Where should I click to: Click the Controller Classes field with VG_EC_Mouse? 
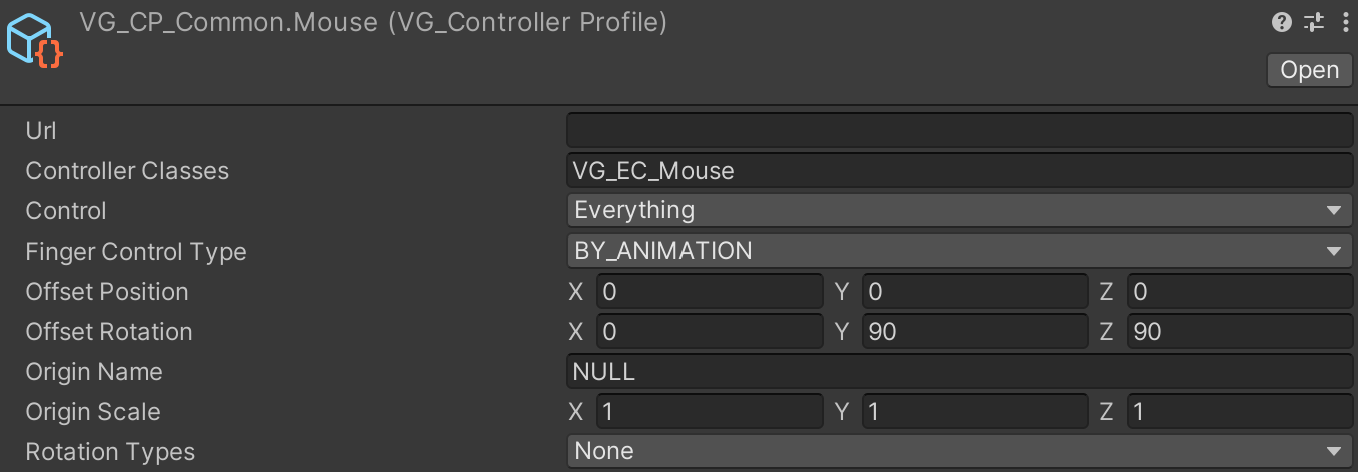tap(960, 171)
